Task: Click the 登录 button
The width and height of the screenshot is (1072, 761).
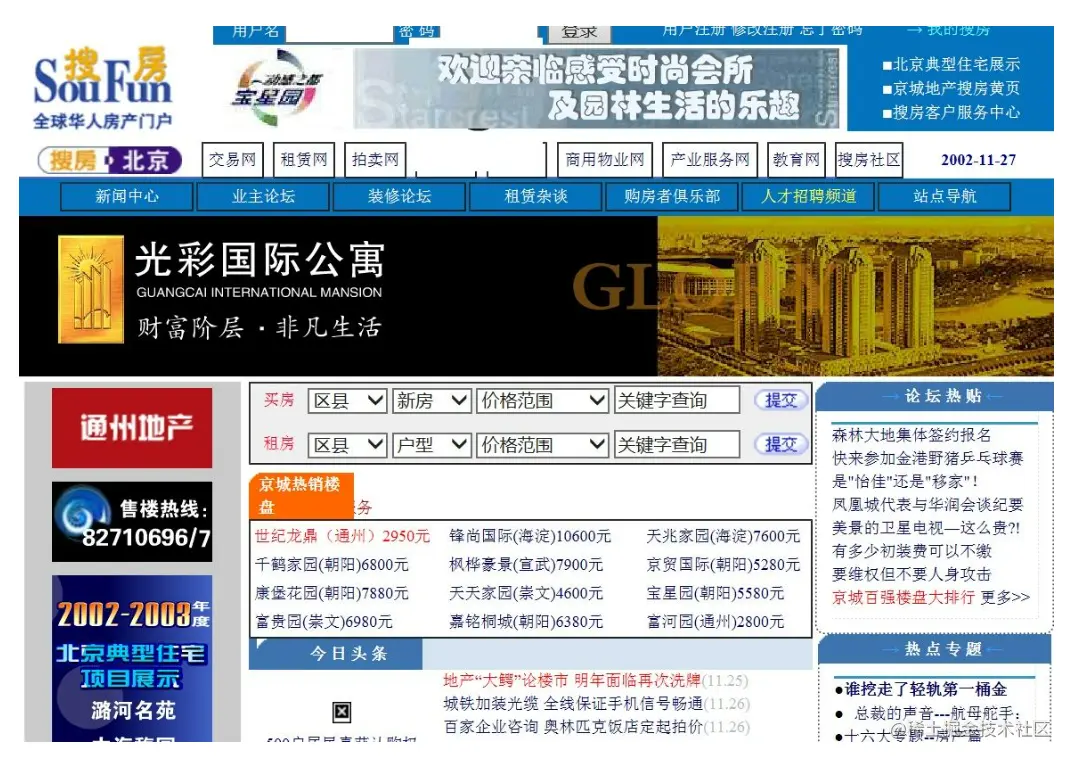Action: (579, 34)
